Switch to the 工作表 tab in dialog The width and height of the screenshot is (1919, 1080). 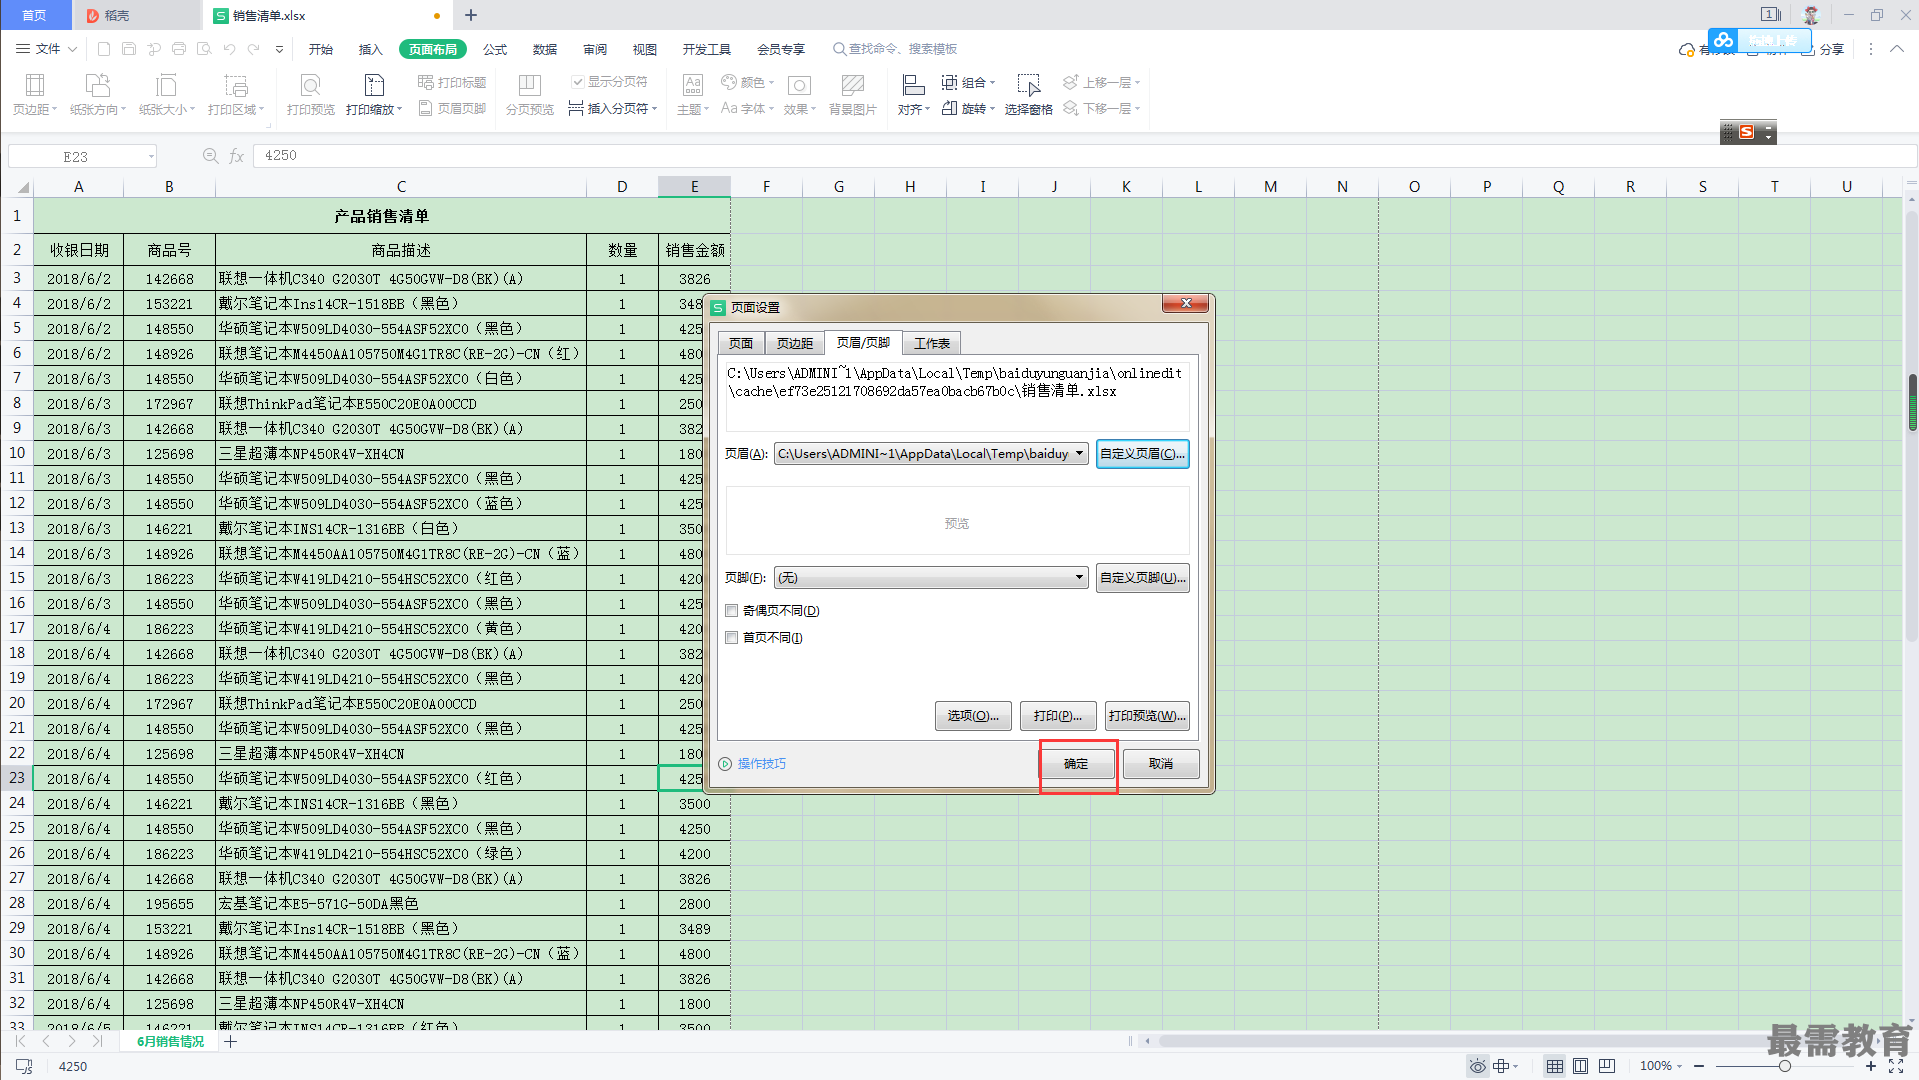[x=932, y=343]
